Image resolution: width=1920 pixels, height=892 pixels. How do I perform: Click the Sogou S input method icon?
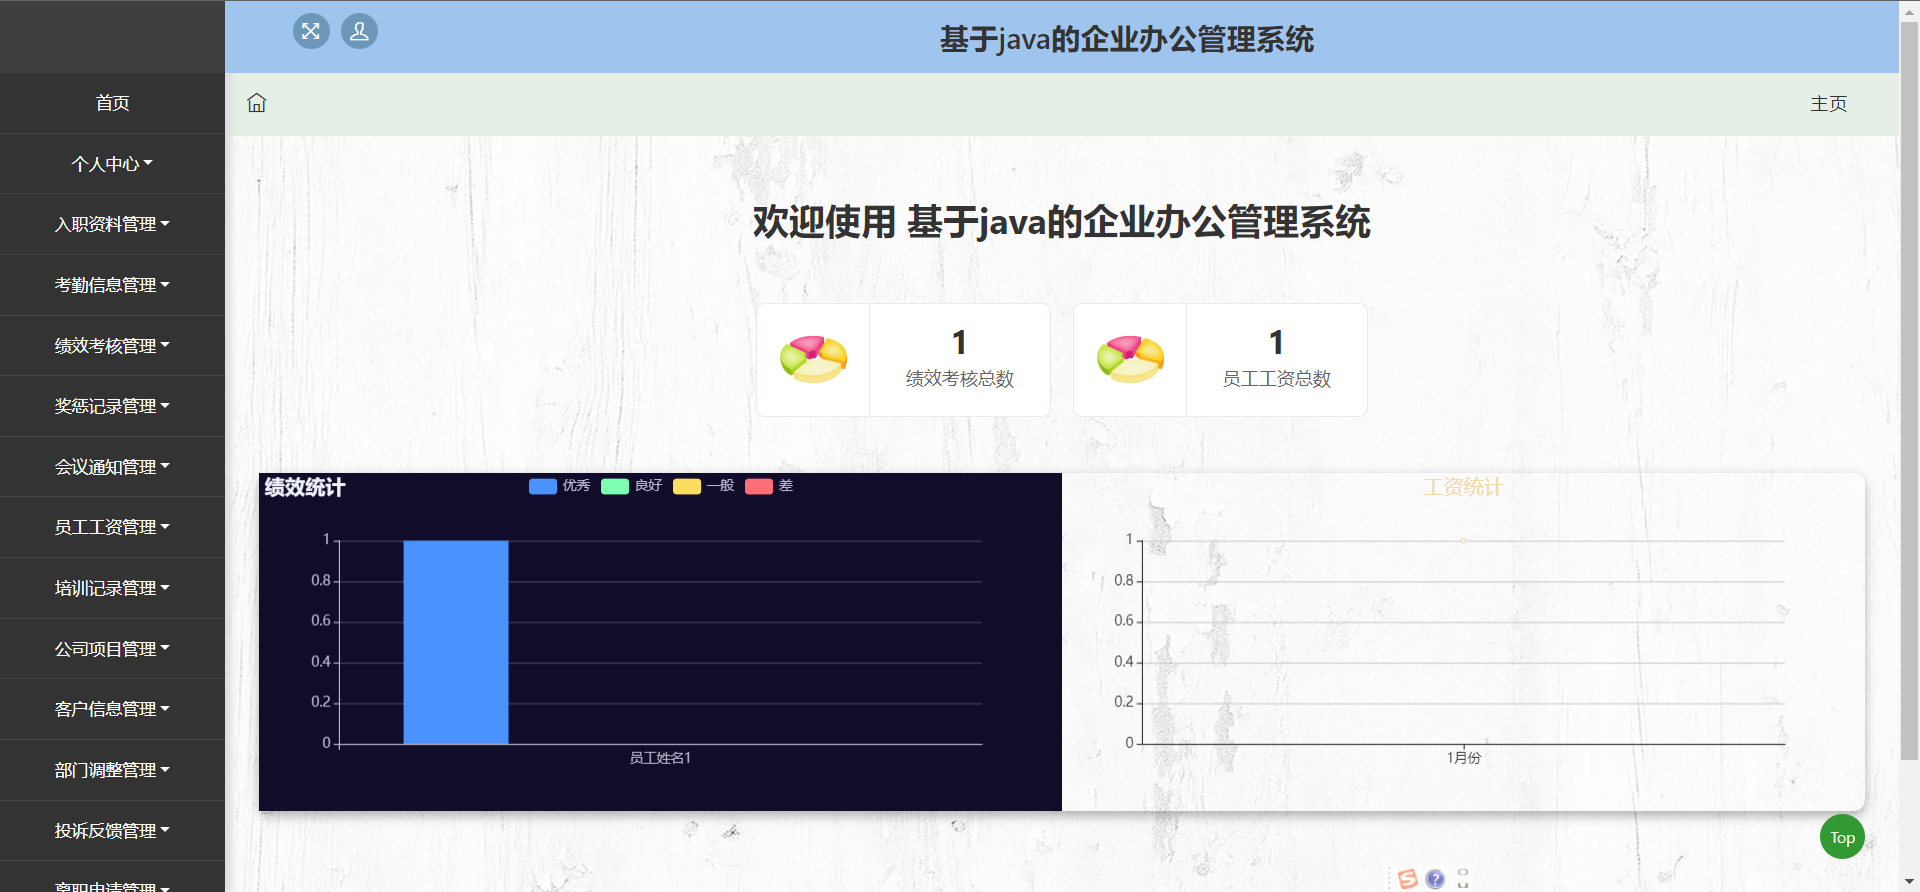pyautogui.click(x=1408, y=879)
